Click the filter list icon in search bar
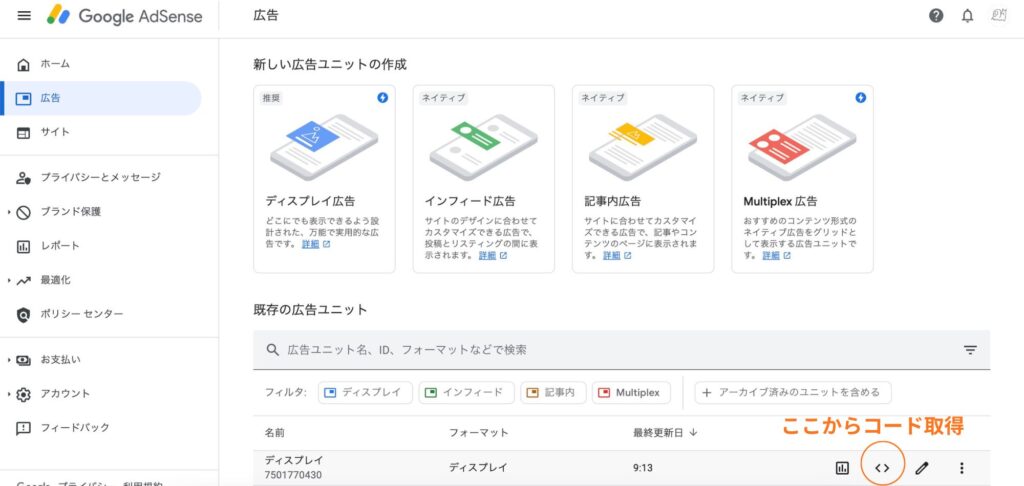 click(969, 350)
